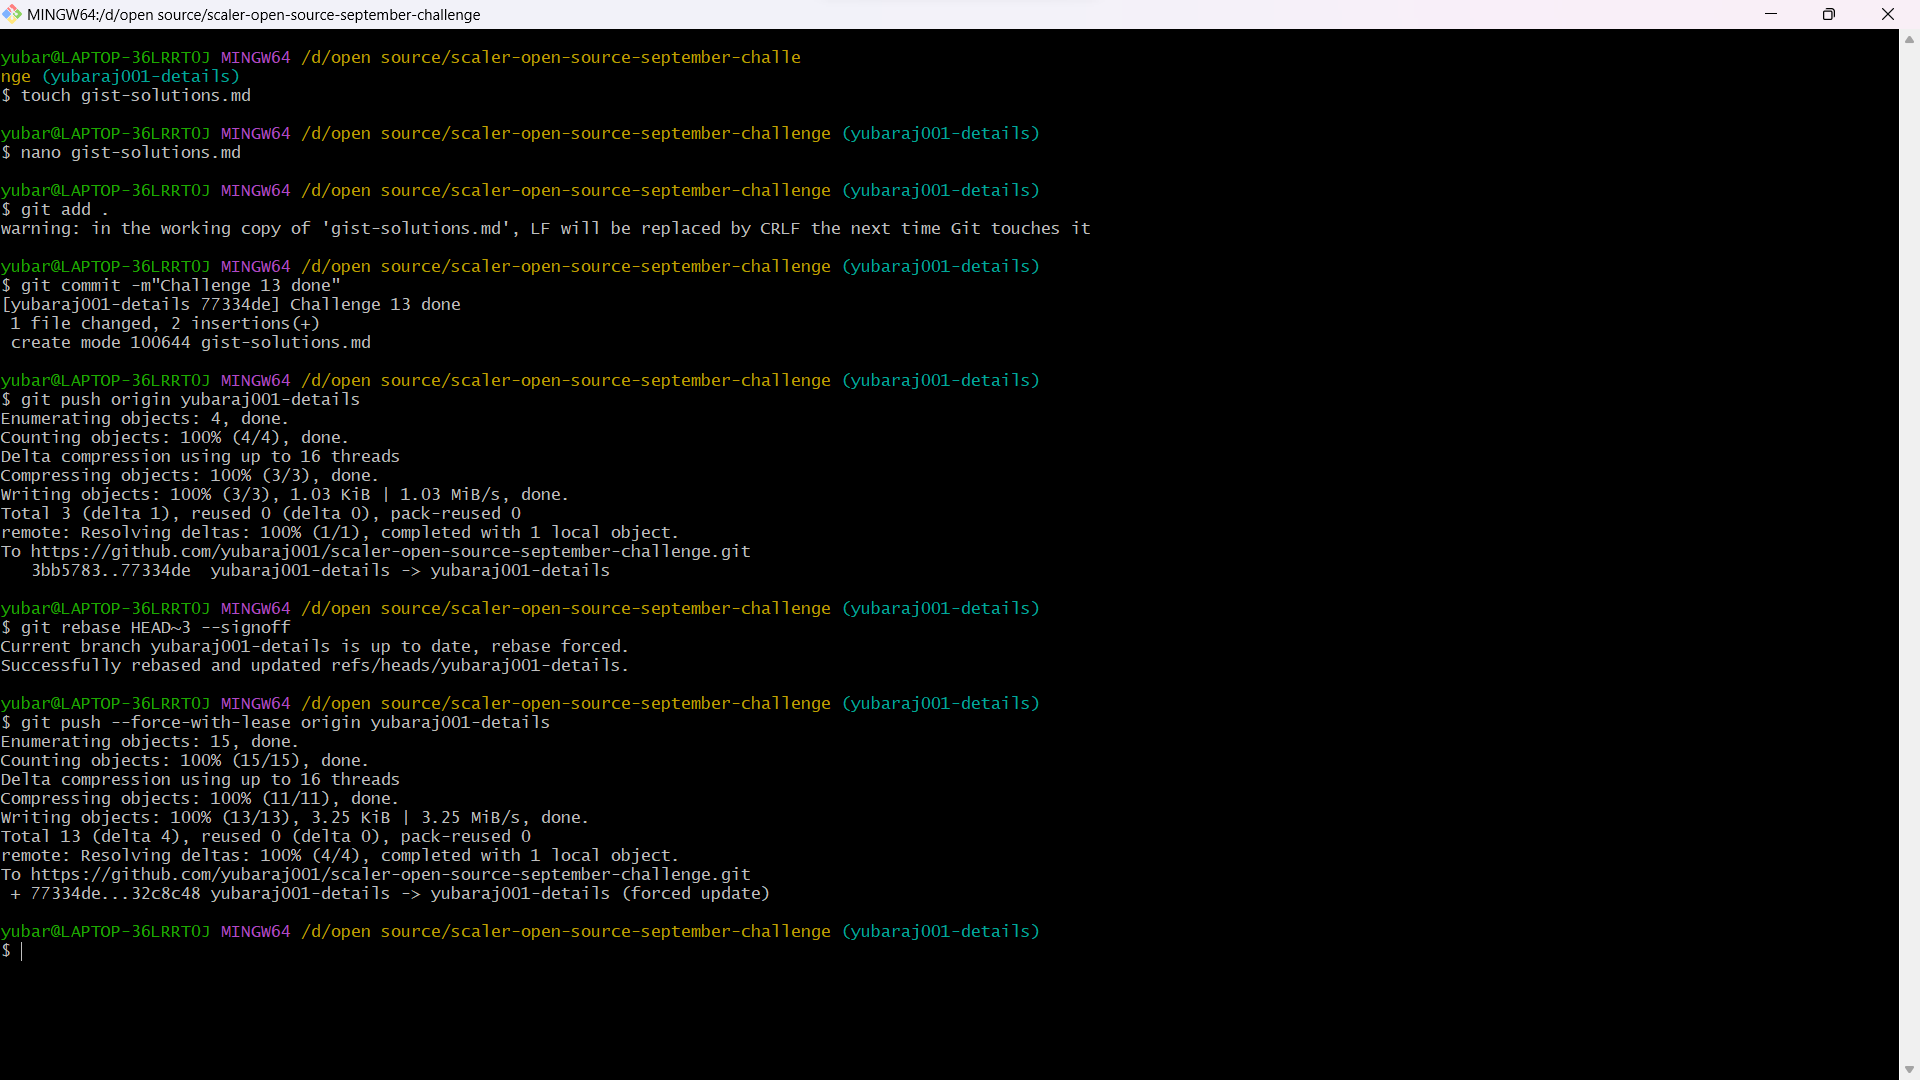Click the 'forced update' text in push output
This screenshot has height=1080, width=1920.
(x=695, y=893)
